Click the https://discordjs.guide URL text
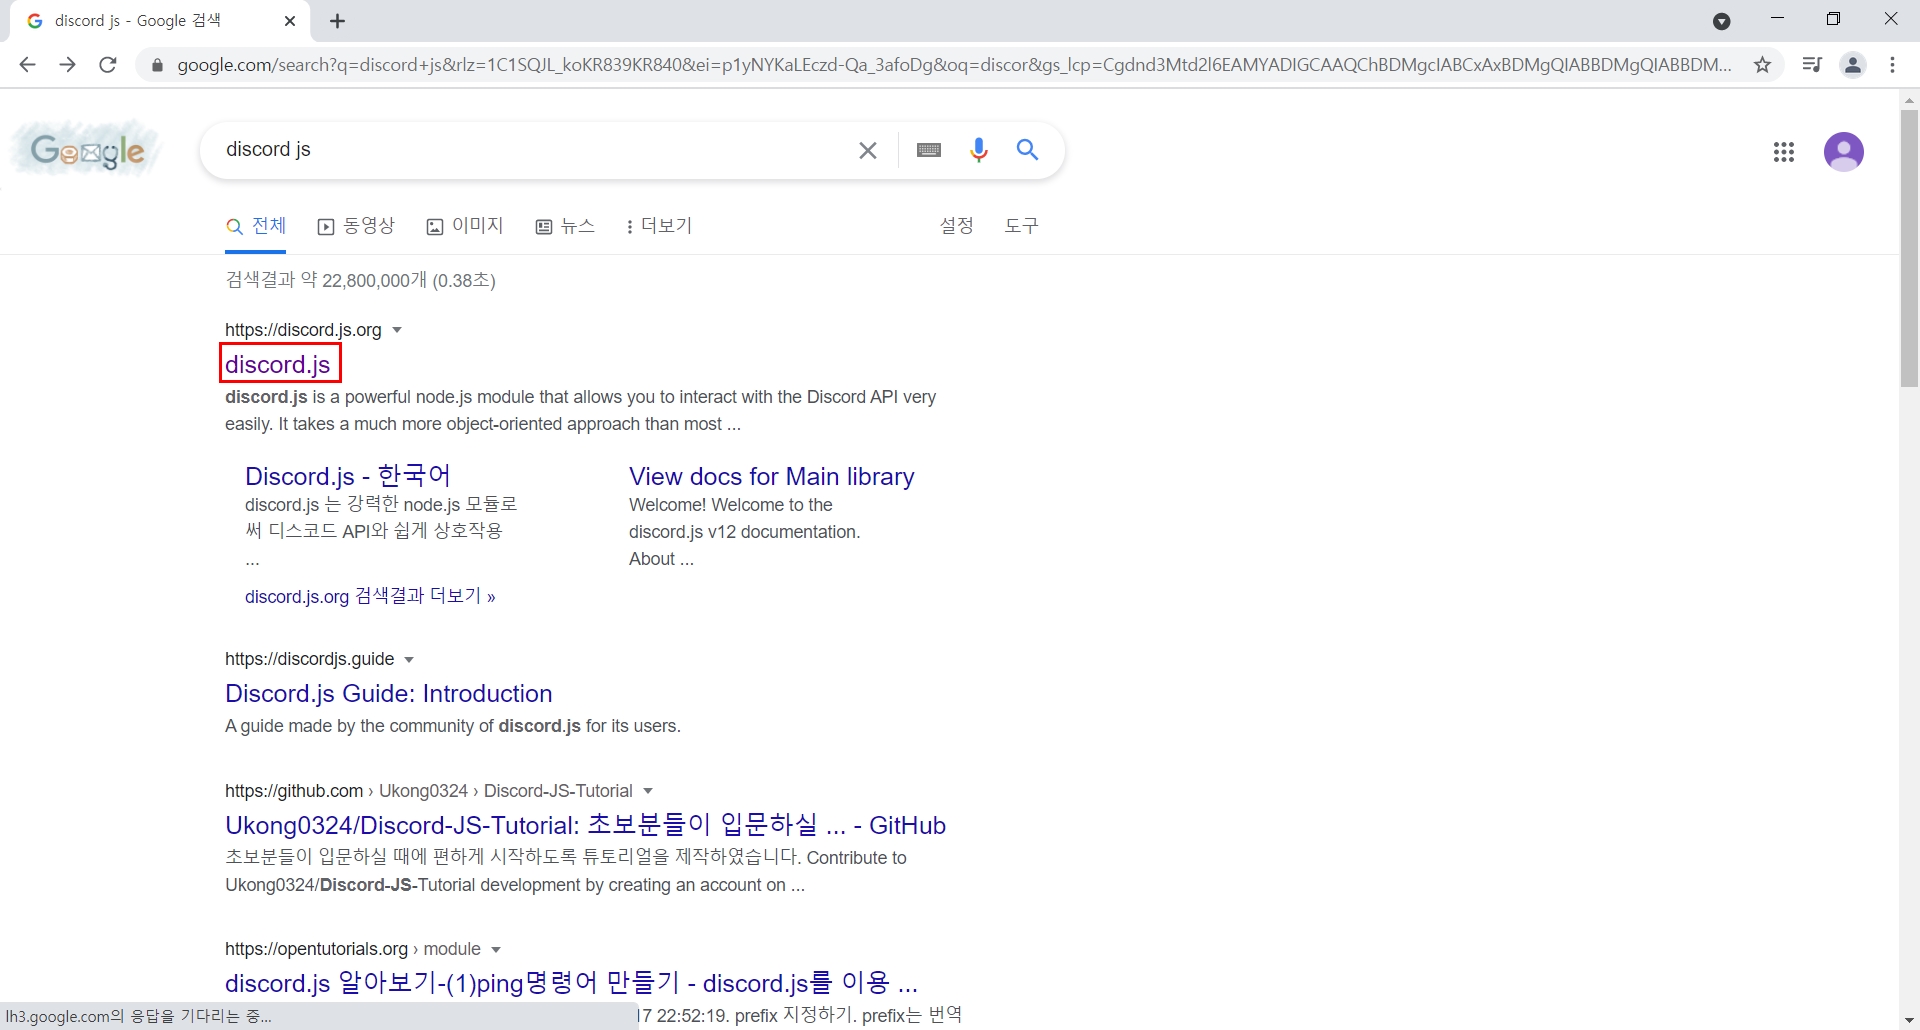 click(x=309, y=659)
